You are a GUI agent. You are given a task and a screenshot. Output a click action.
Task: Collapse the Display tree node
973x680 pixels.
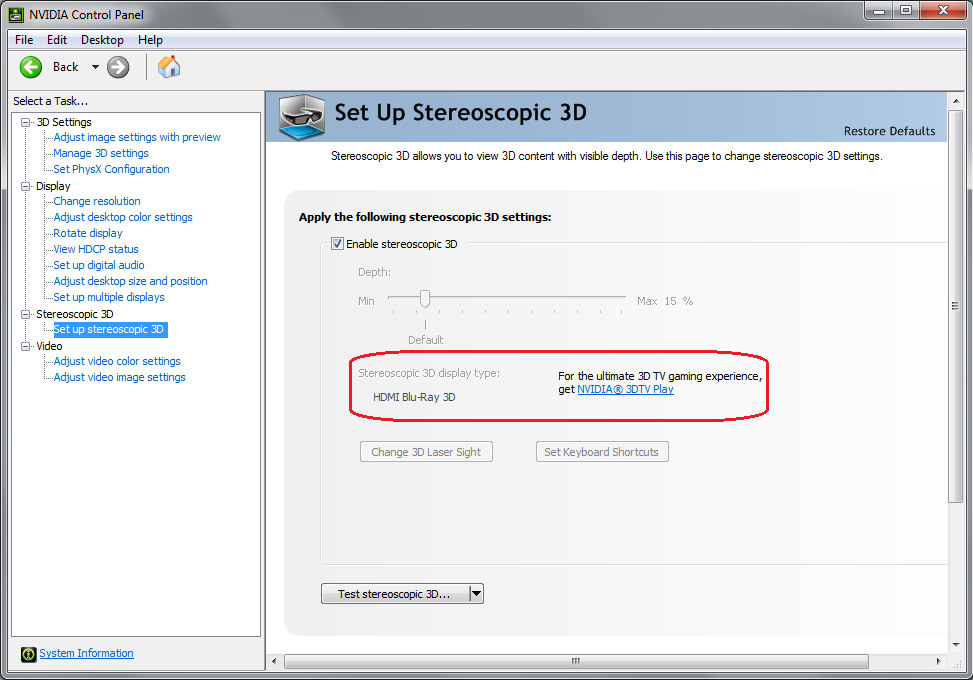(x=25, y=186)
